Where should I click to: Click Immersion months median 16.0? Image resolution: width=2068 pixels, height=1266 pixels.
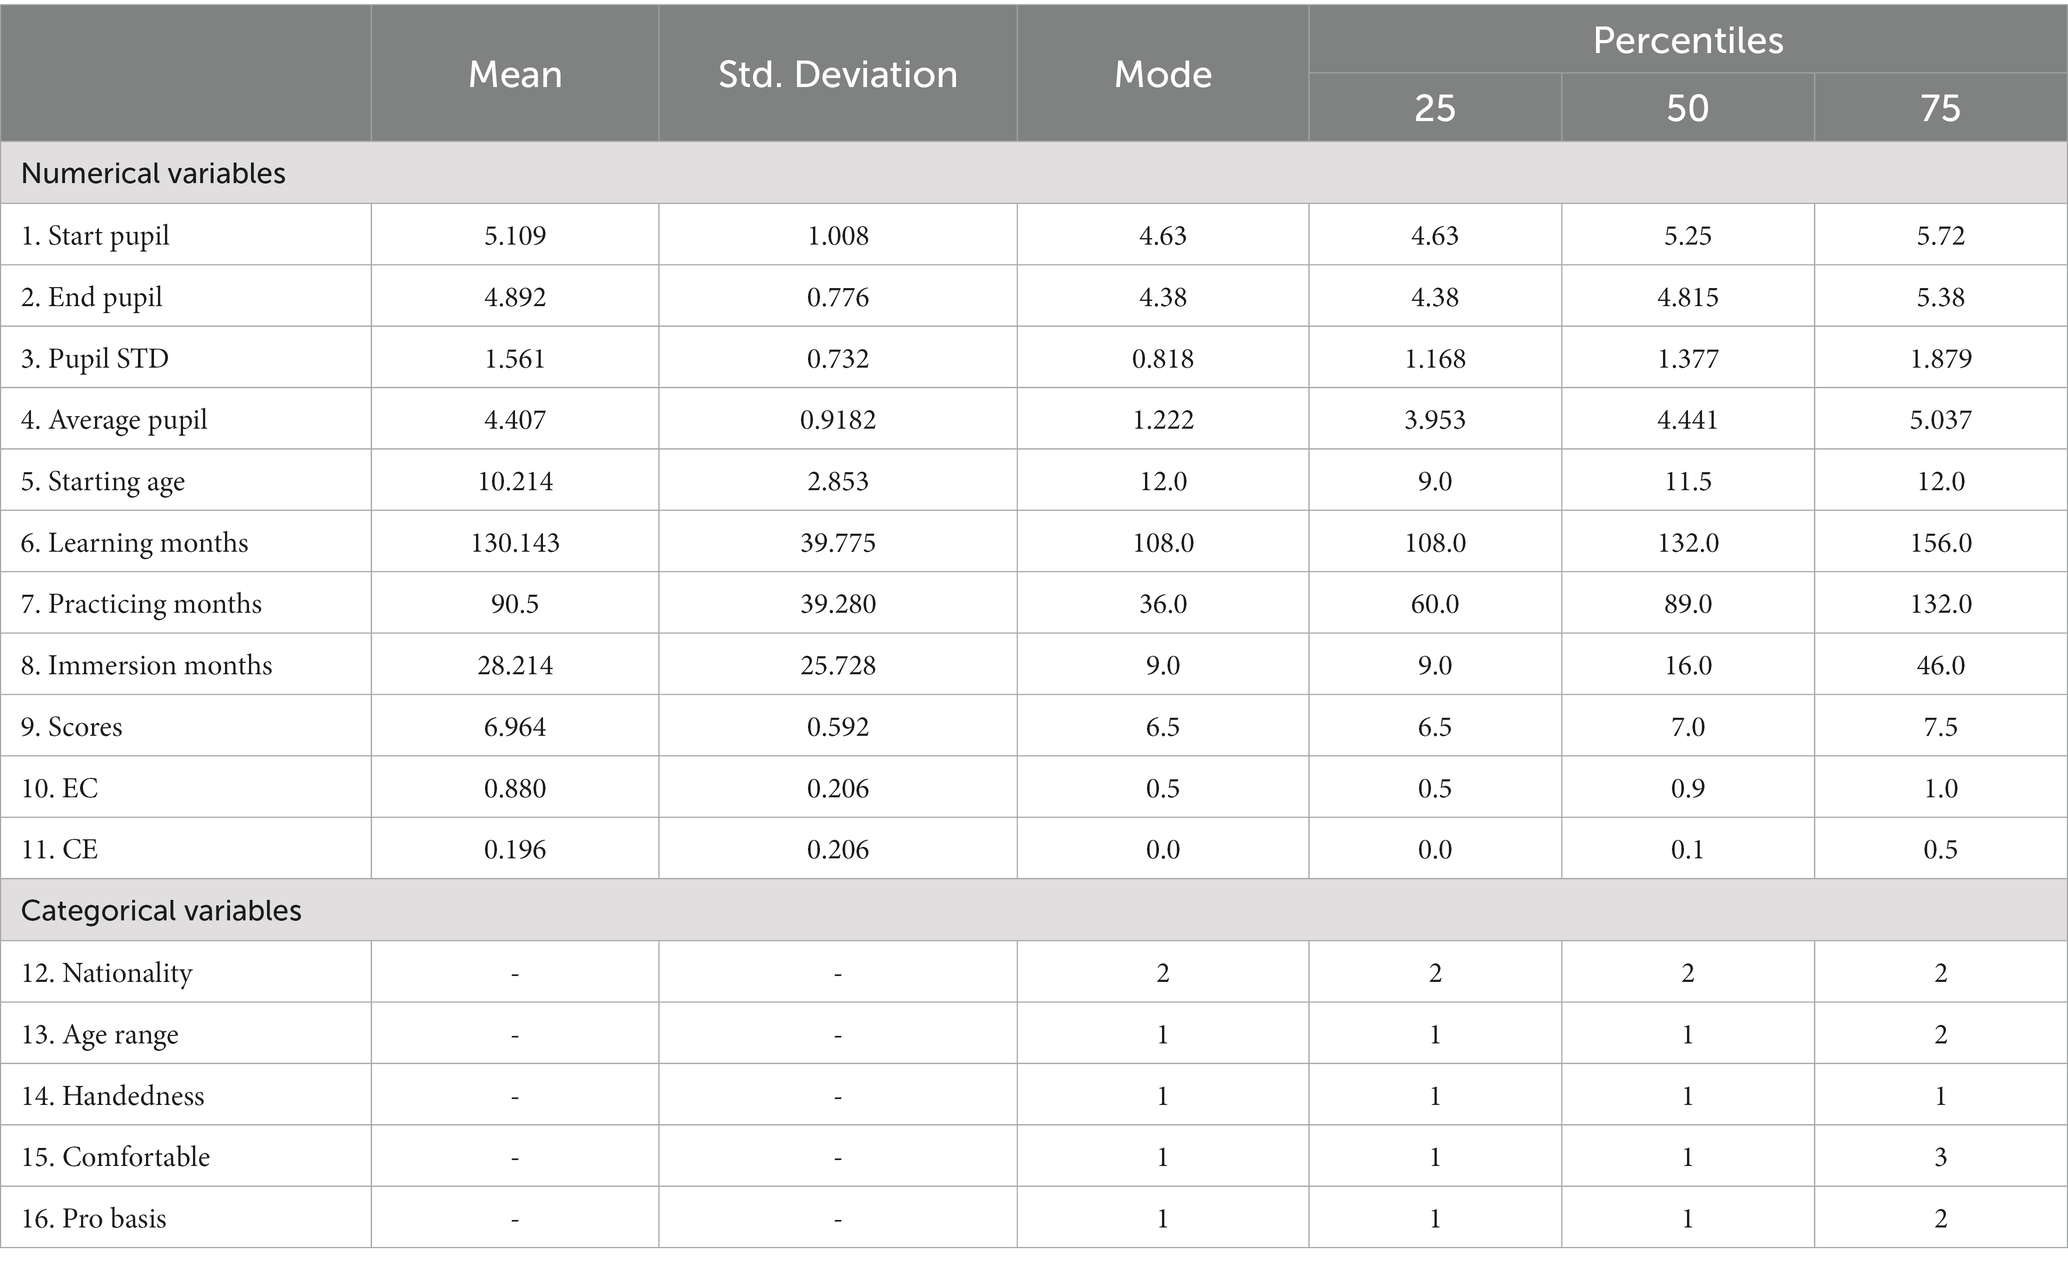[1688, 666]
